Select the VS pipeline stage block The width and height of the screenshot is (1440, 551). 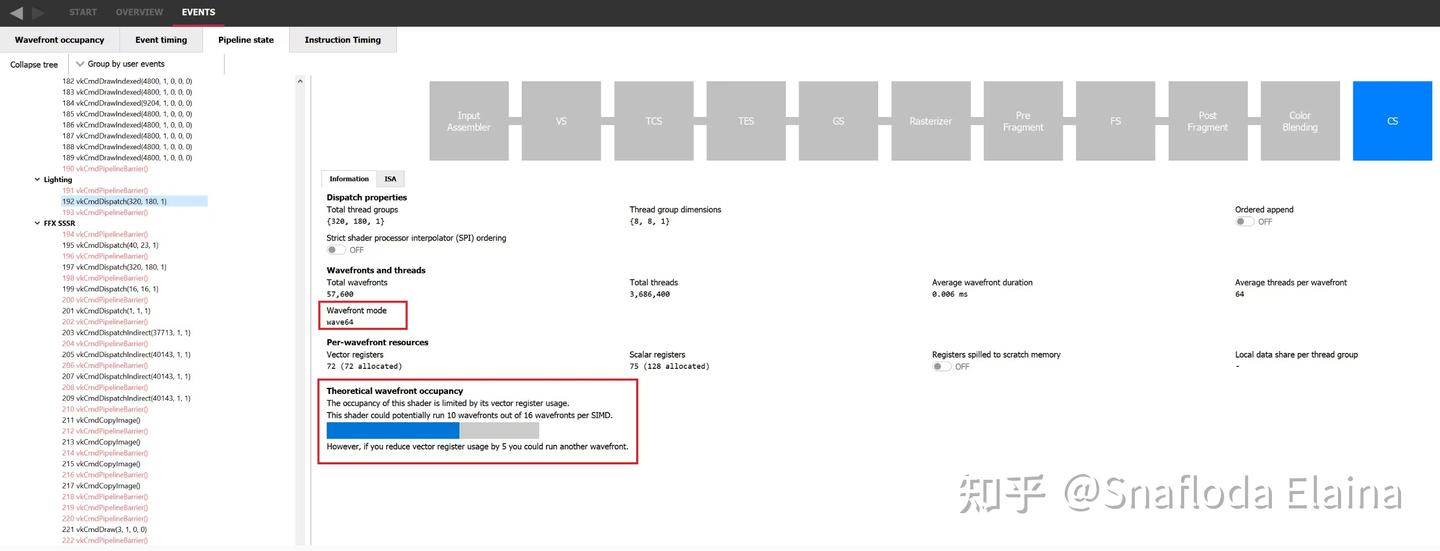tap(561, 121)
